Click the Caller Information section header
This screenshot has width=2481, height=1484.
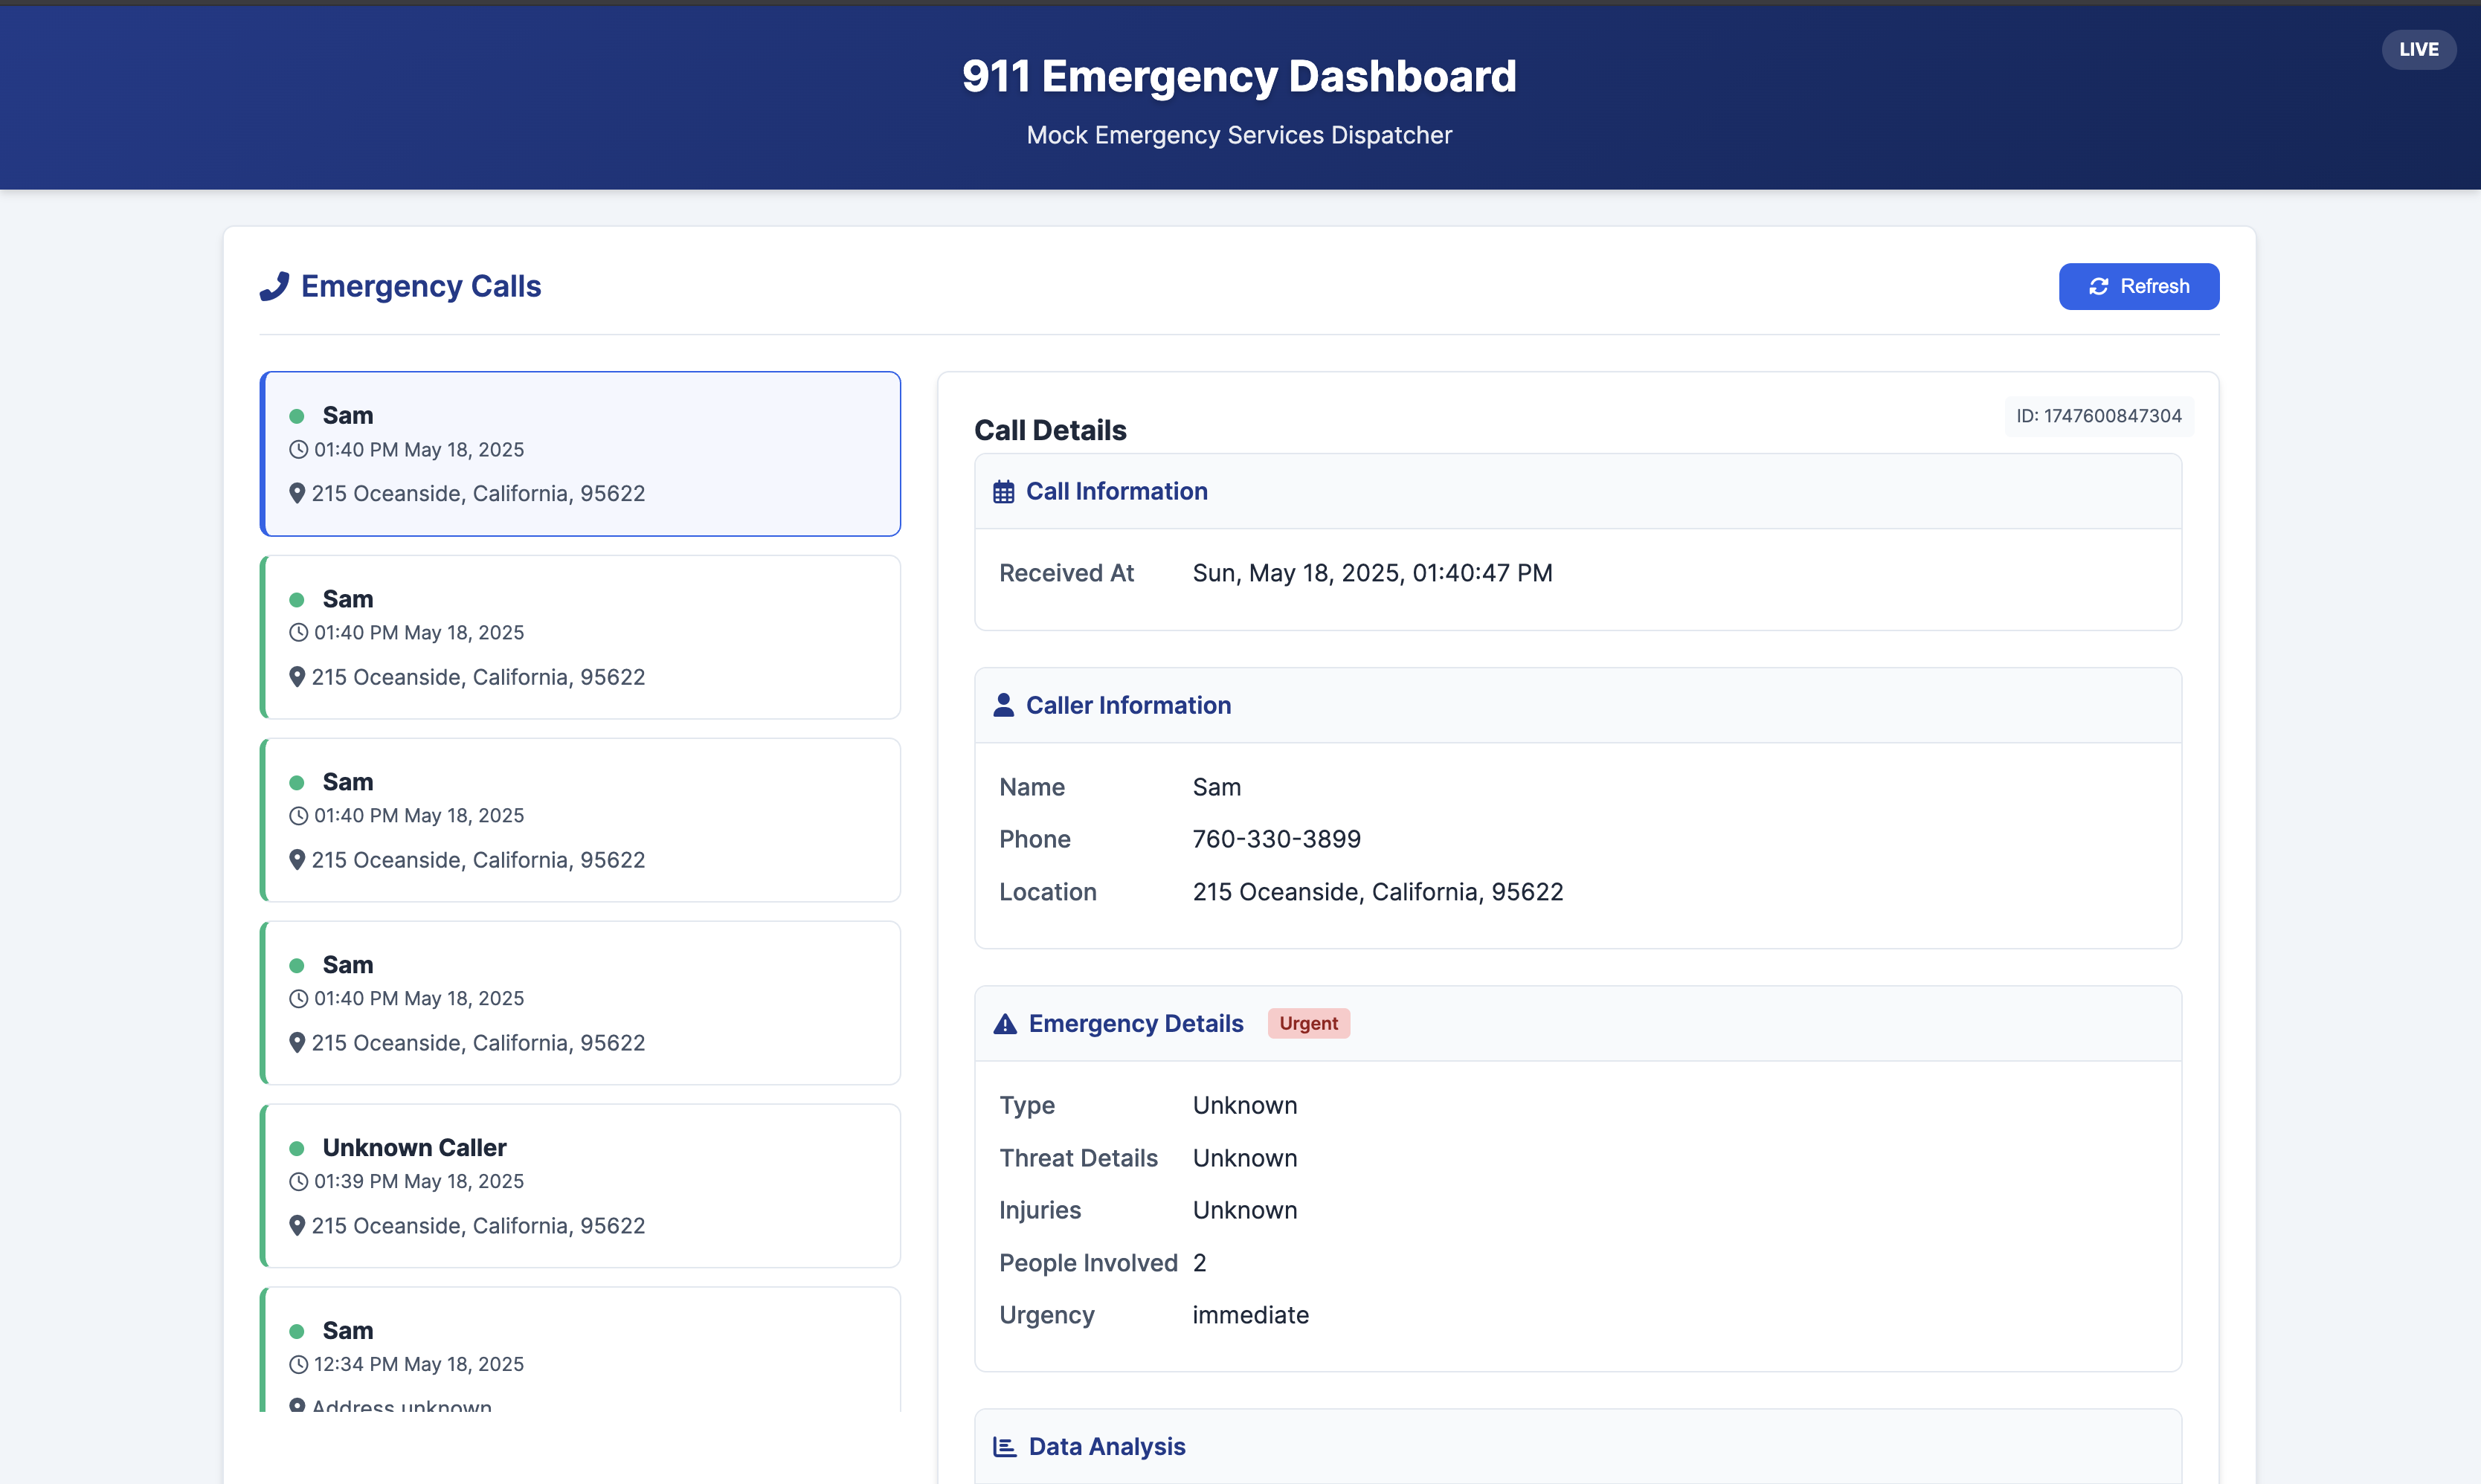pyautogui.click(x=1128, y=705)
